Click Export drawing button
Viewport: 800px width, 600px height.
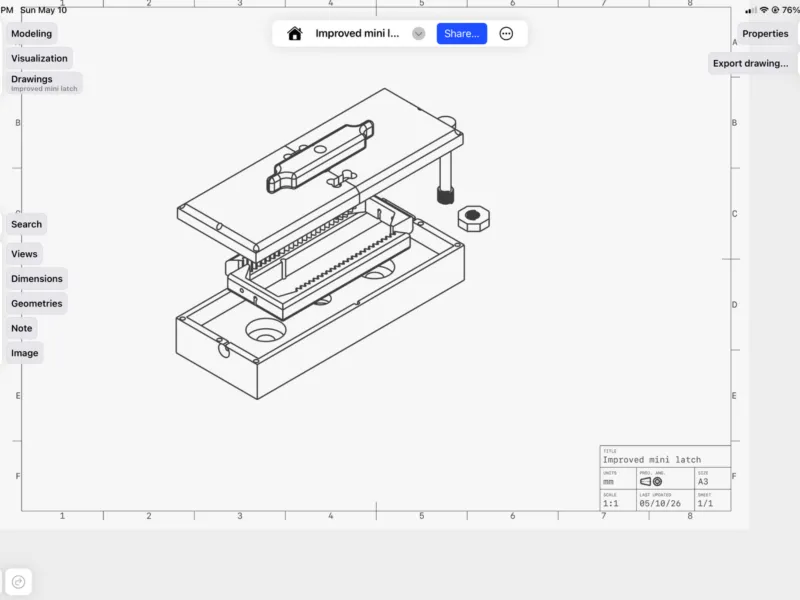pos(751,63)
